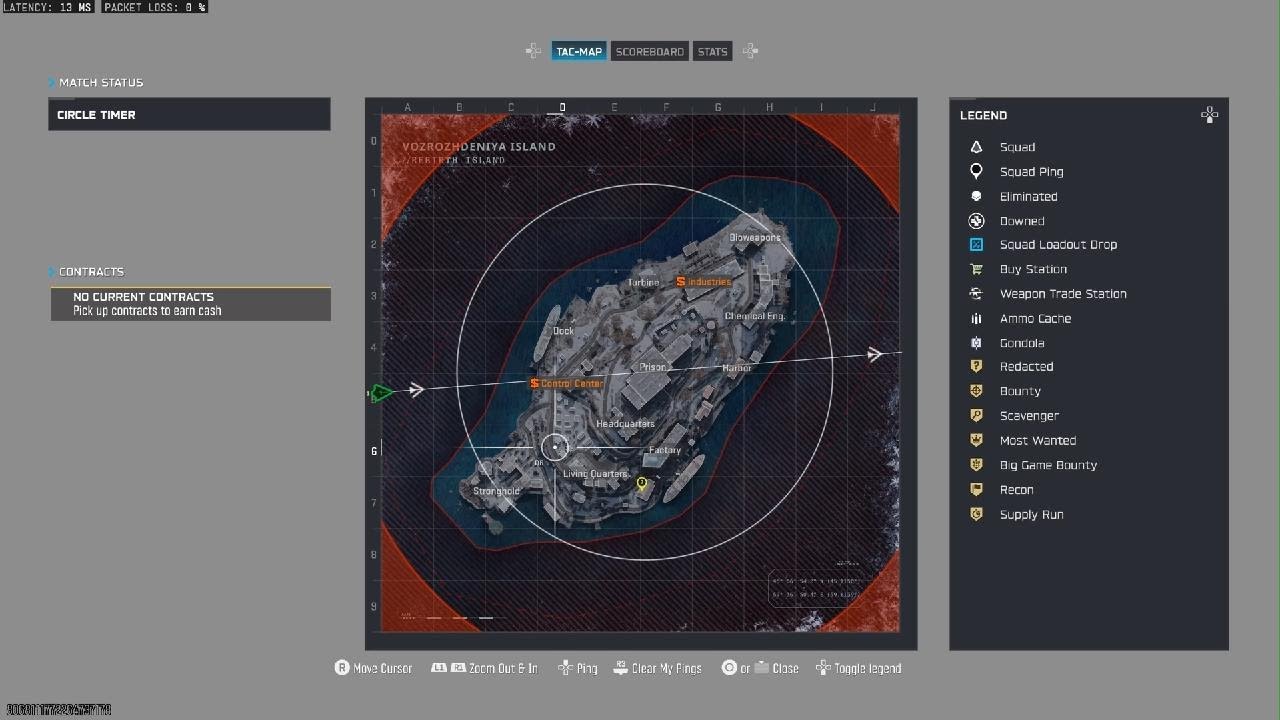The height and width of the screenshot is (720, 1280).
Task: Click the Downed legend icon
Action: pyautogui.click(x=976, y=221)
